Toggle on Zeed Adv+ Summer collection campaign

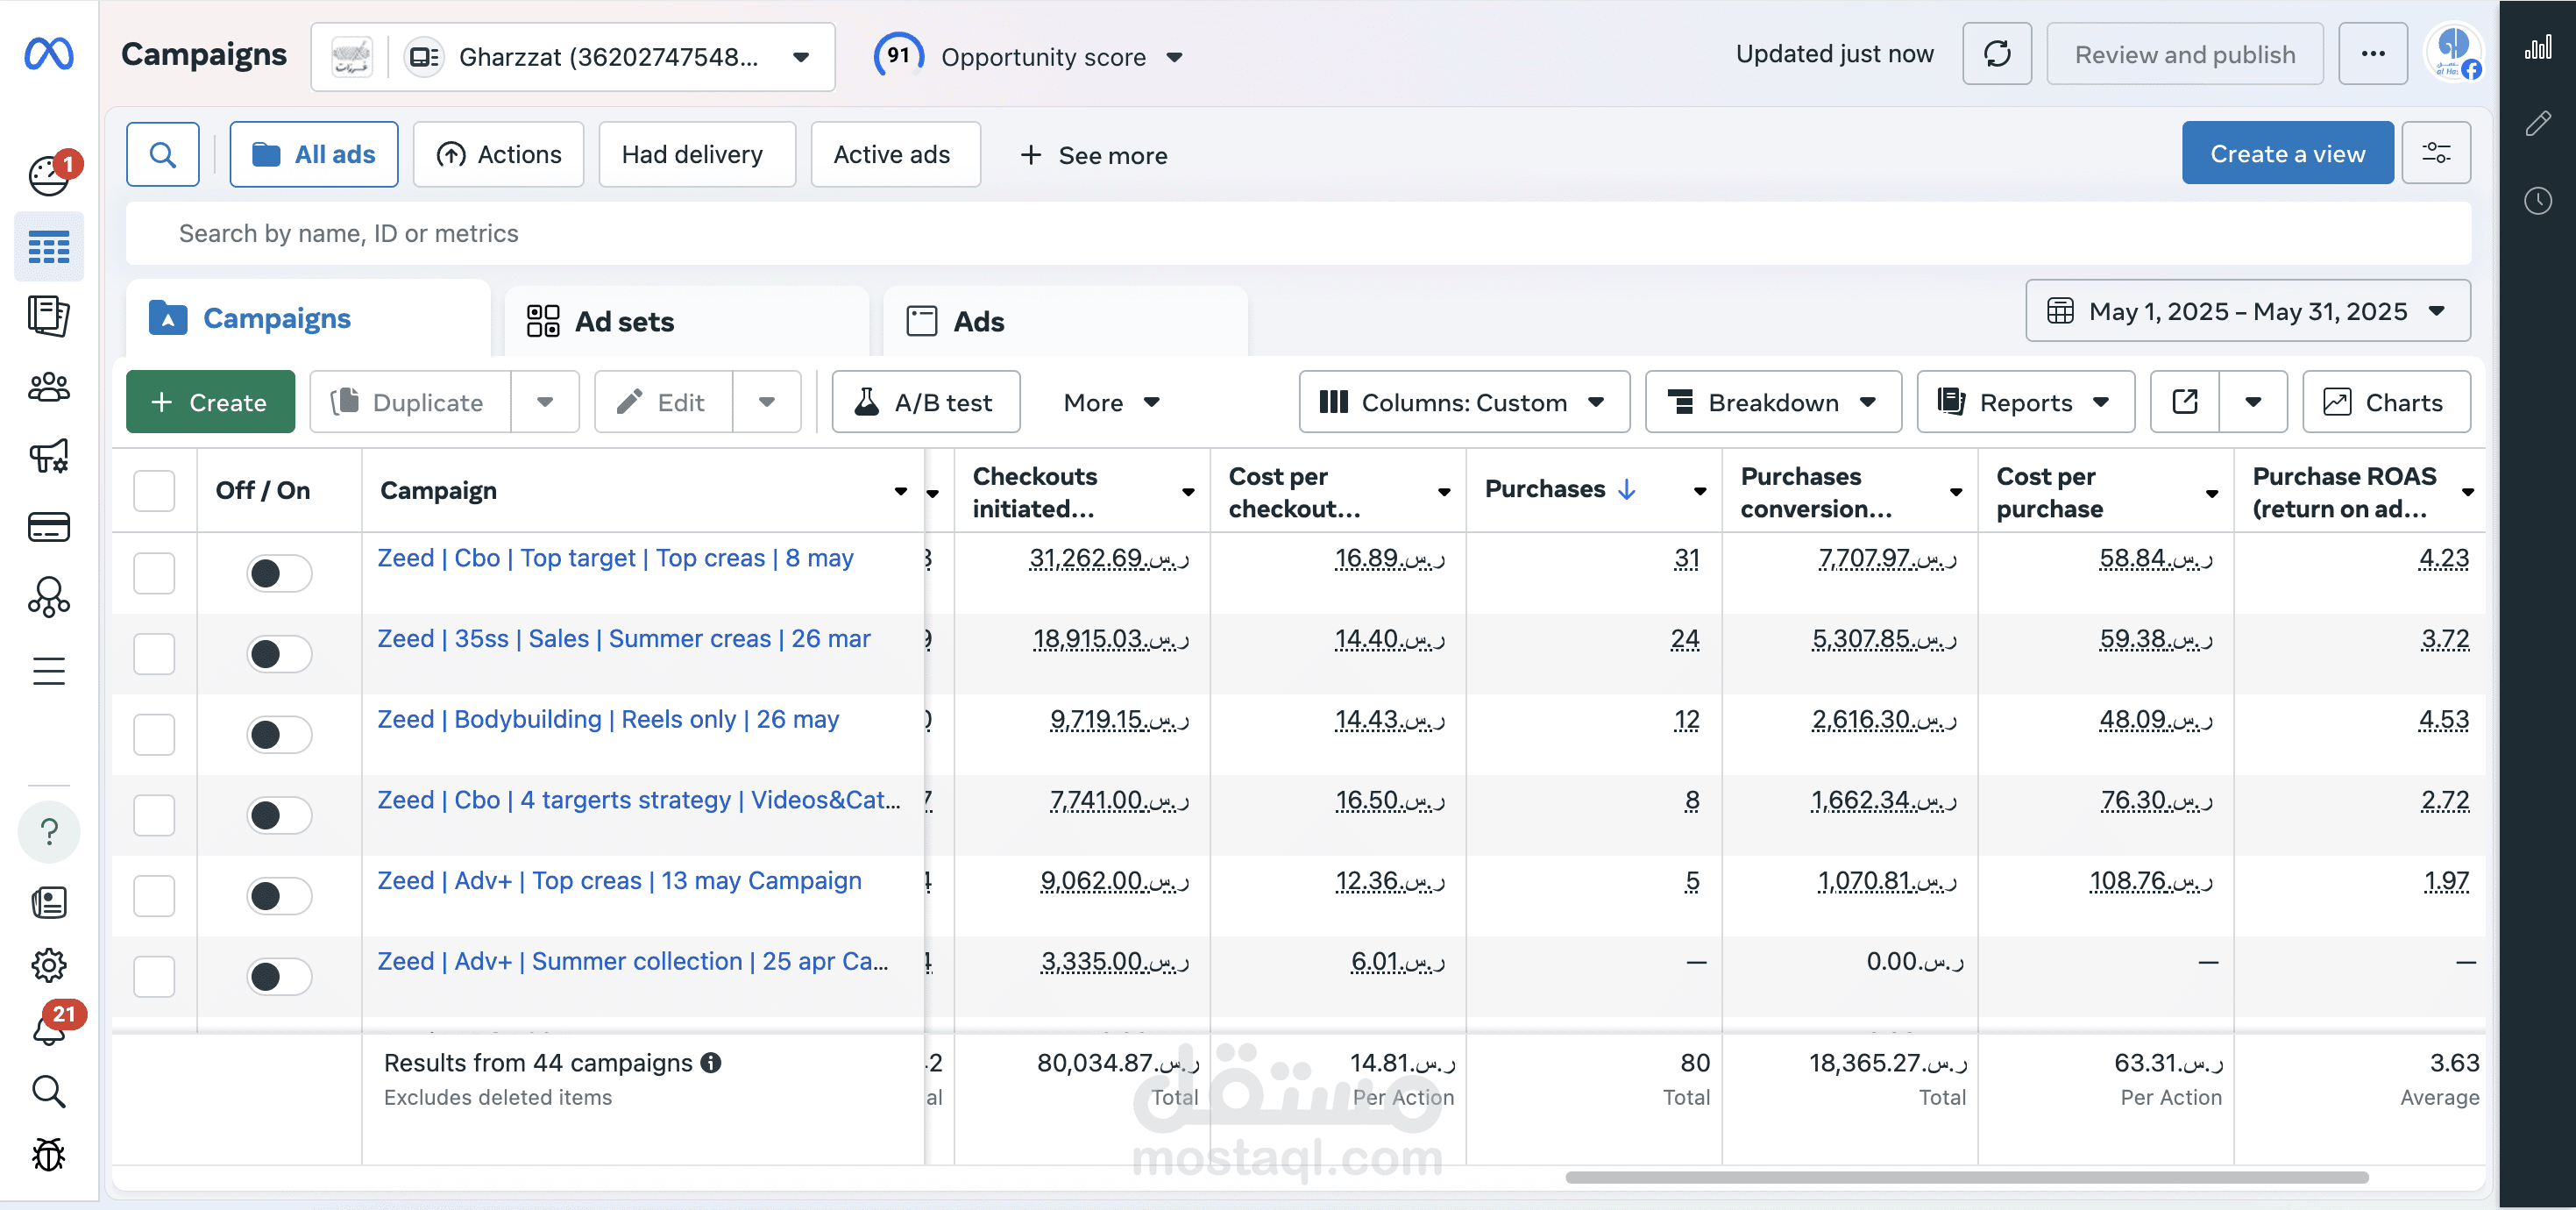[279, 976]
